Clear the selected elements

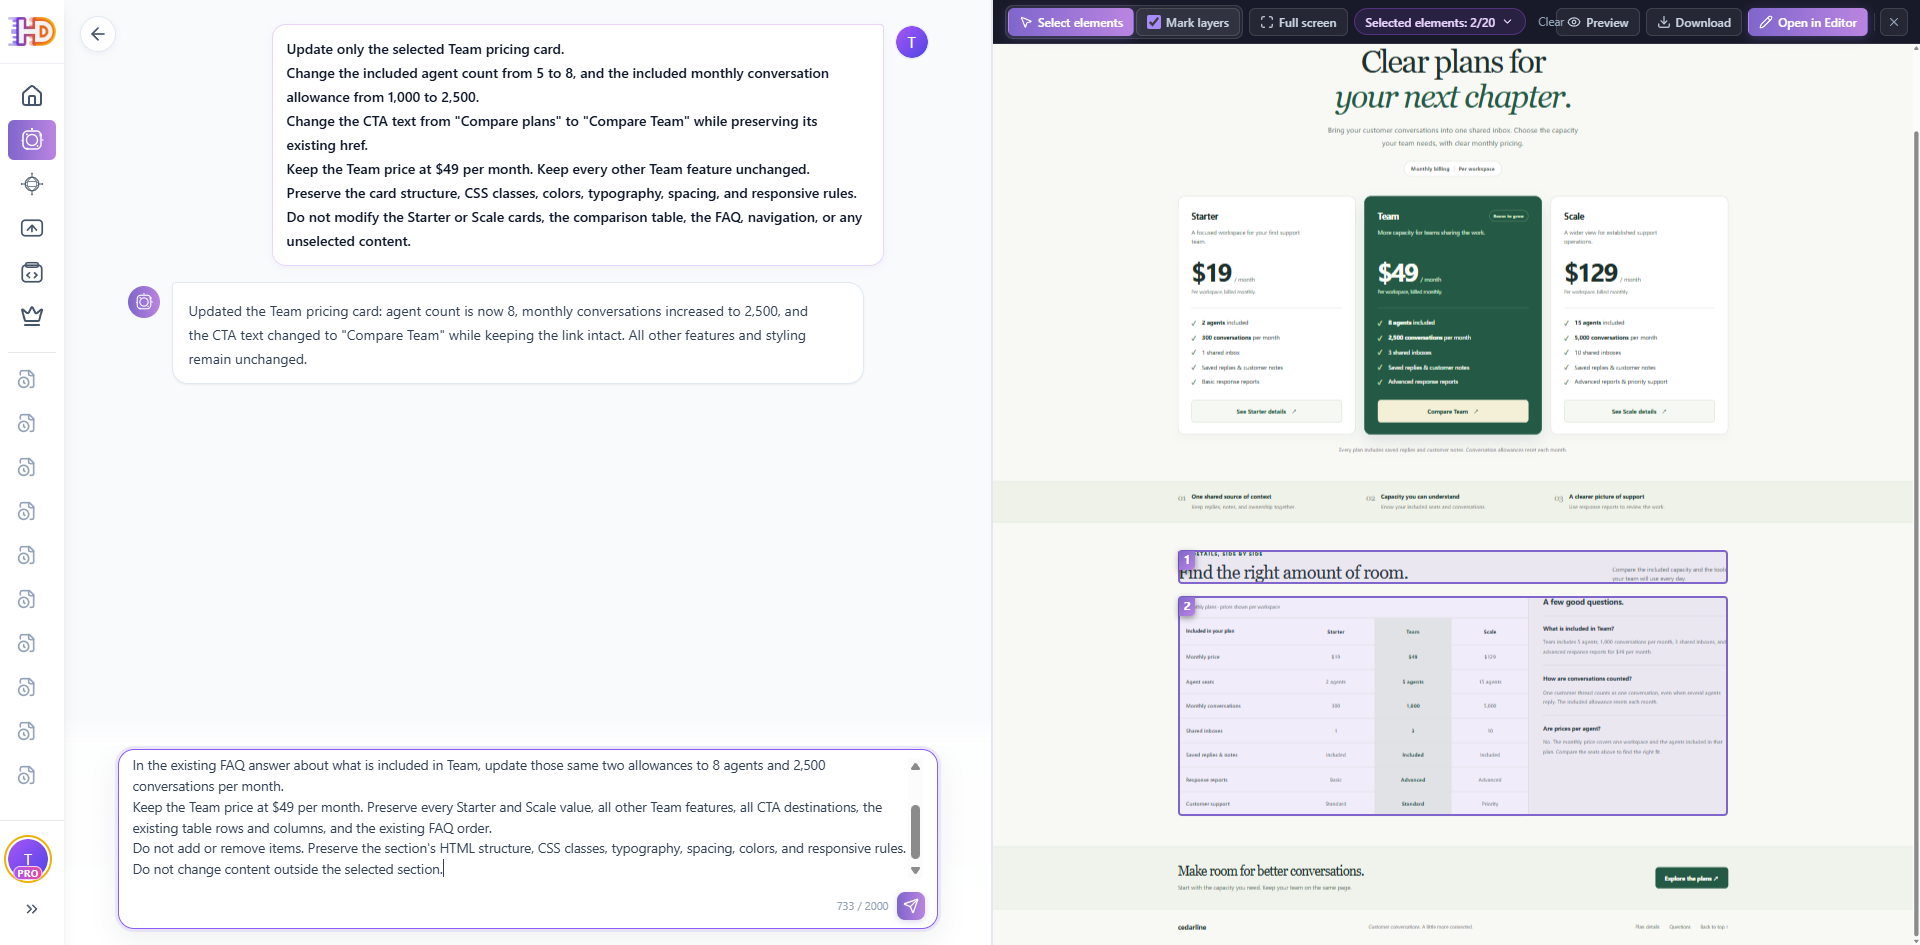click(x=1549, y=22)
